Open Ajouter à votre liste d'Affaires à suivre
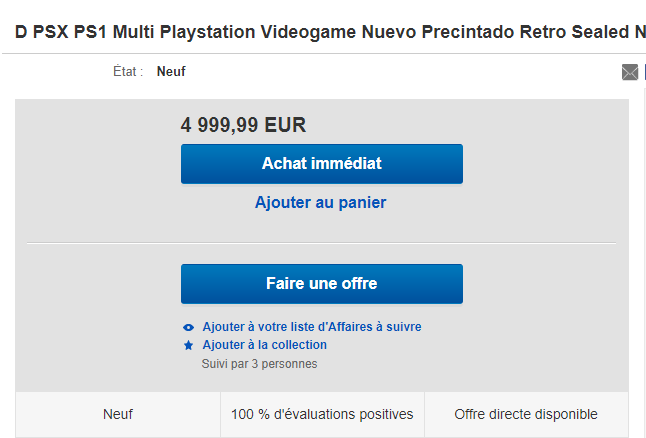The image size is (646, 438). click(312, 327)
